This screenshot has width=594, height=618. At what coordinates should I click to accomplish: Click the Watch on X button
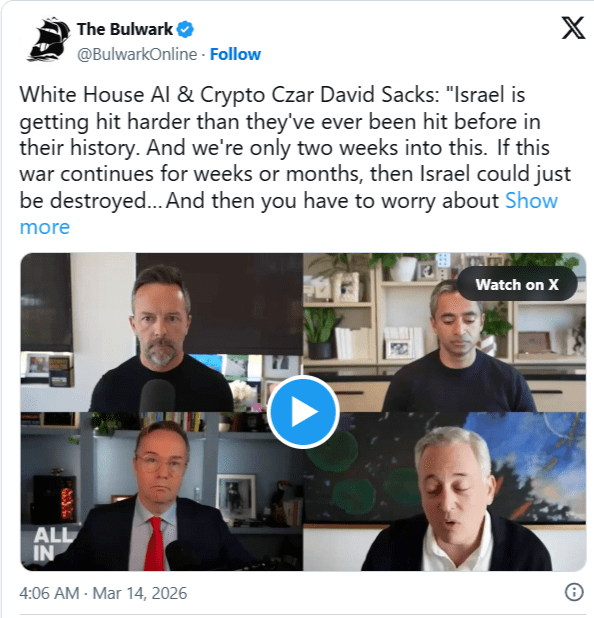[517, 284]
